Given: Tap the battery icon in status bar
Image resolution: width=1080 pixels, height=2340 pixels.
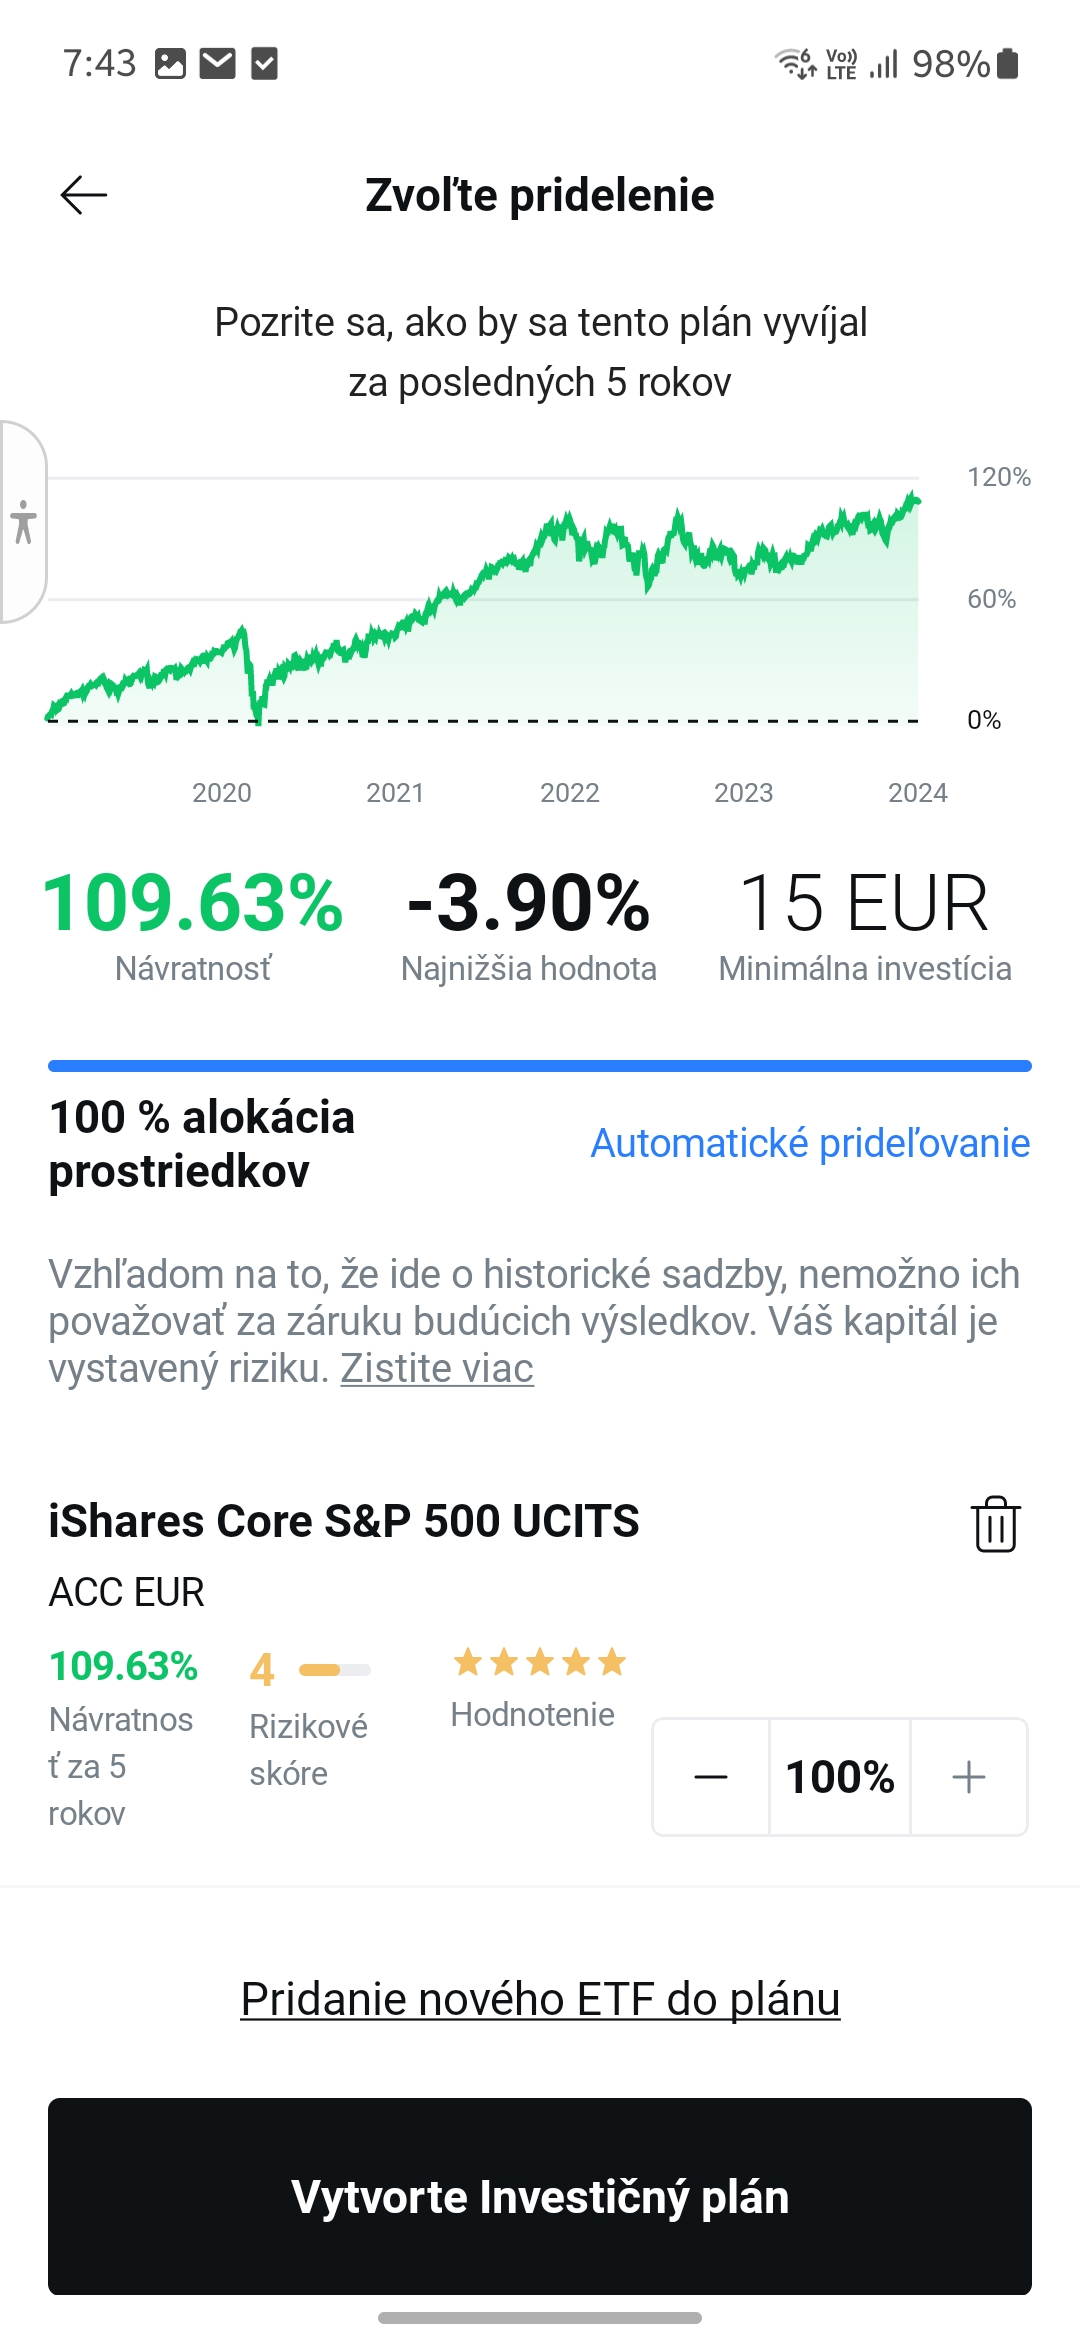Looking at the screenshot, I should tap(1008, 63).
